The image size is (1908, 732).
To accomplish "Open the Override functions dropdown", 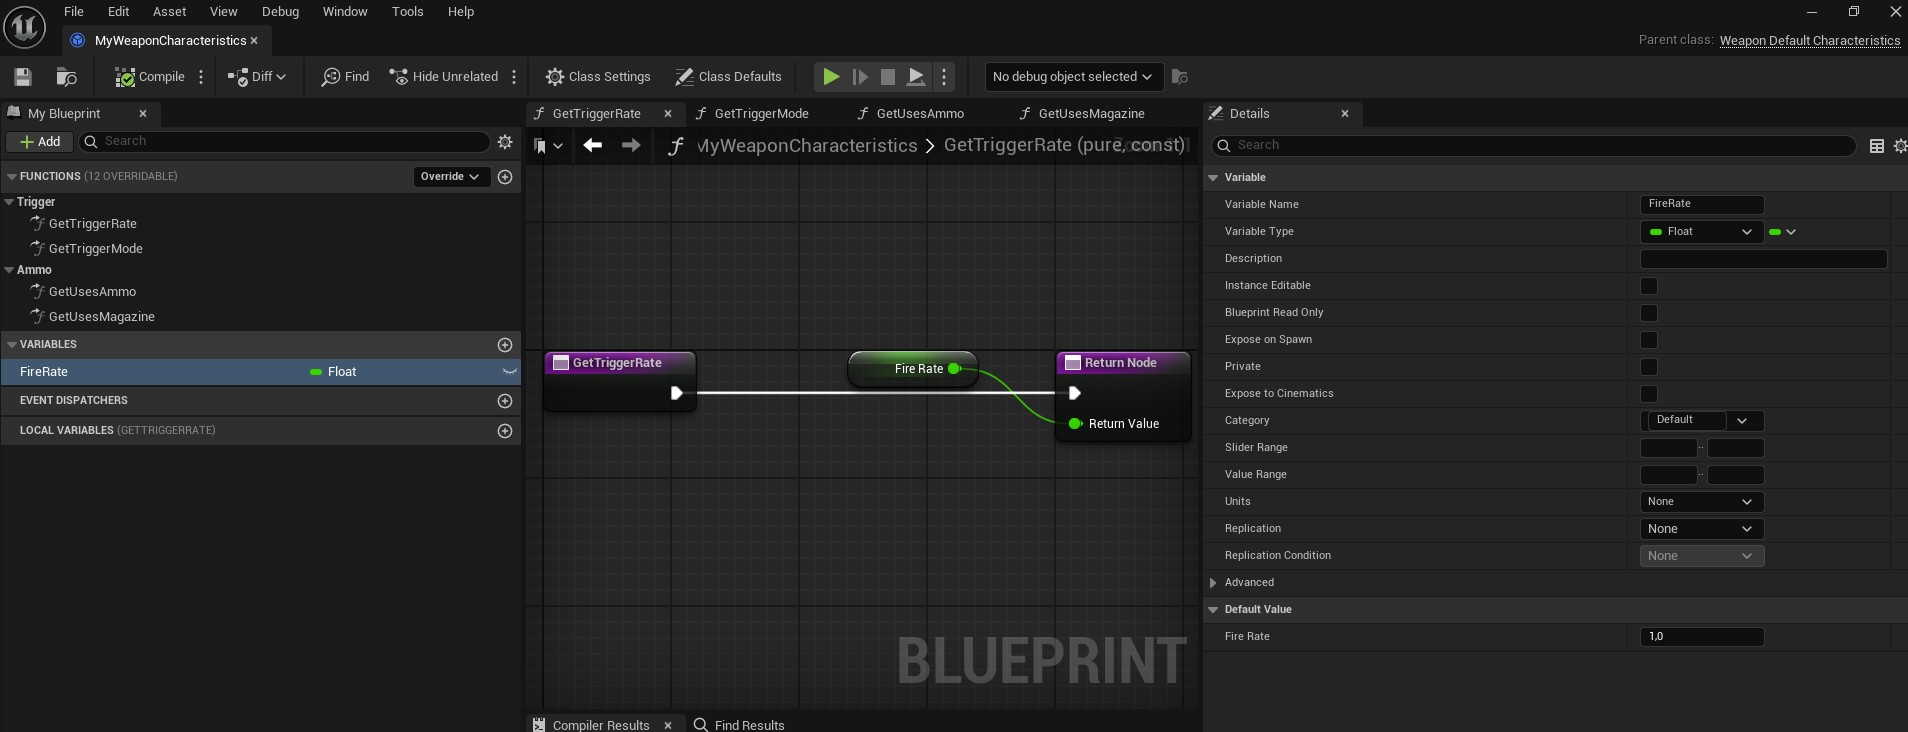I will [452, 177].
